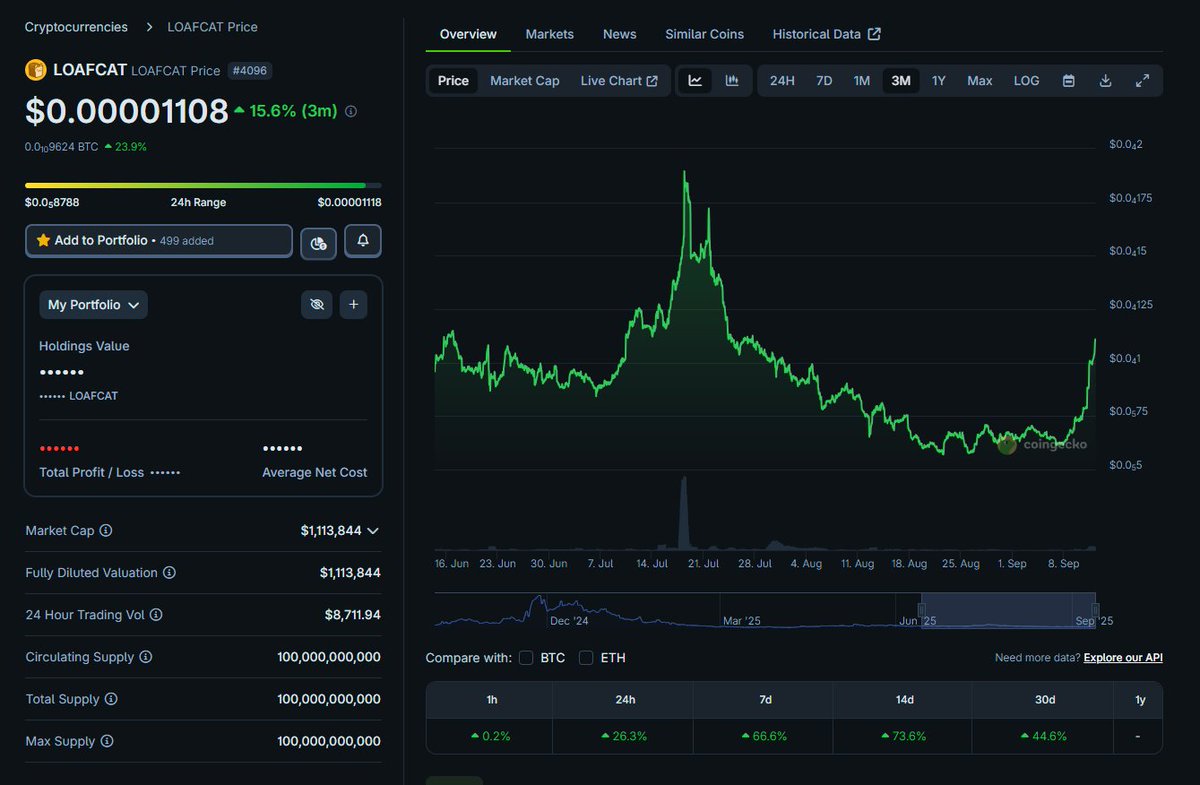Open the News tab
Viewport: 1200px width, 785px height.
click(620, 34)
